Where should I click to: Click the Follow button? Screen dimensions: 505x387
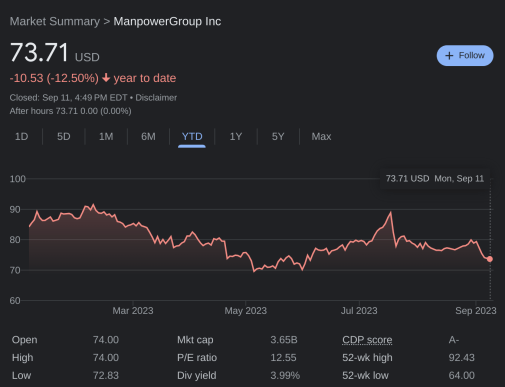[x=465, y=55]
